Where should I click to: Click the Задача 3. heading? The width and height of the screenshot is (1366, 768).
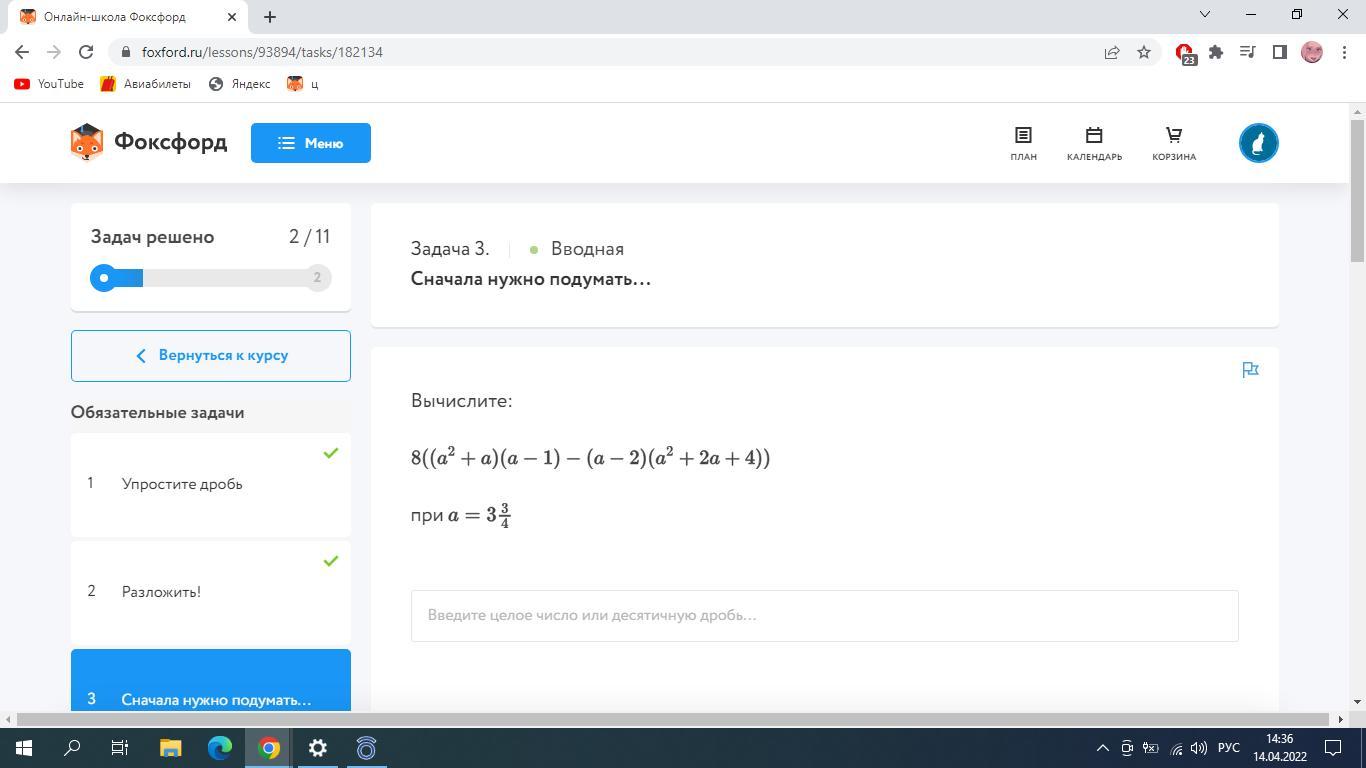click(450, 249)
